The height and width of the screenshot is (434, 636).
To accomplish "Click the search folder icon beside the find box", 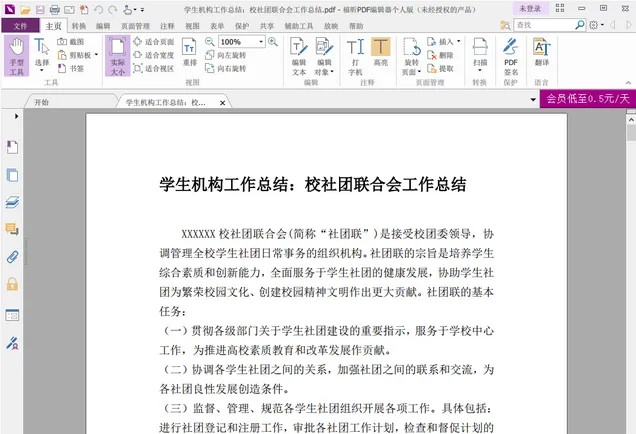I will pos(505,25).
